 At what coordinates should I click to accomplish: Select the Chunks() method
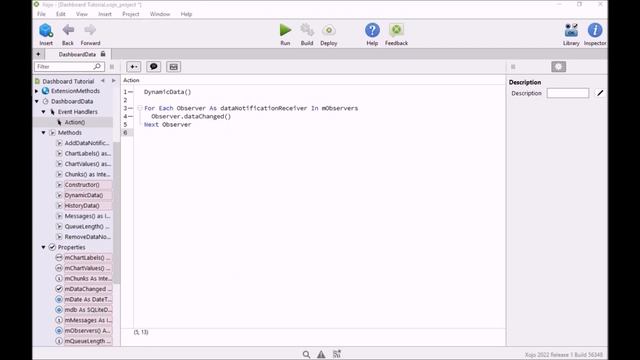point(87,174)
